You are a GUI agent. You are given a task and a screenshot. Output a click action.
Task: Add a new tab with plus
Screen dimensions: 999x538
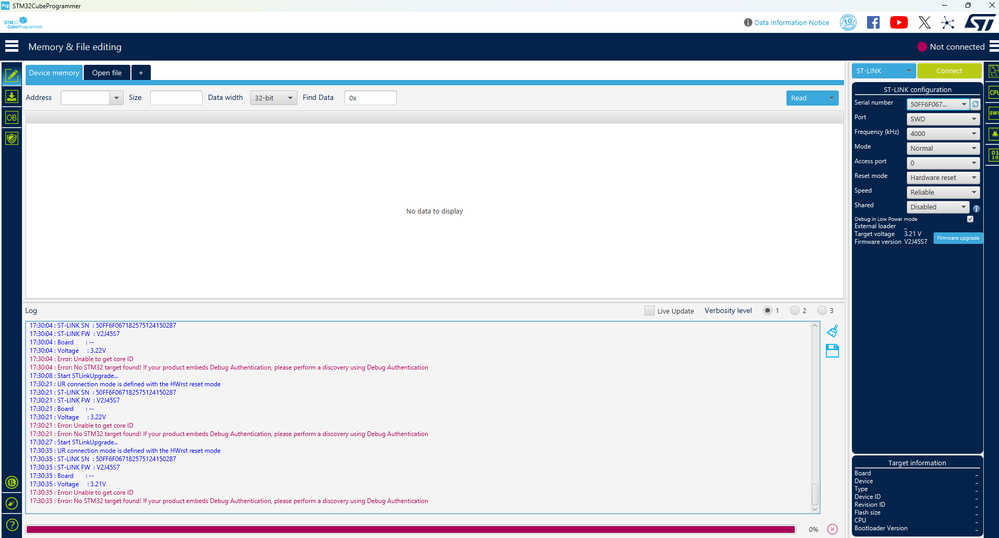141,73
